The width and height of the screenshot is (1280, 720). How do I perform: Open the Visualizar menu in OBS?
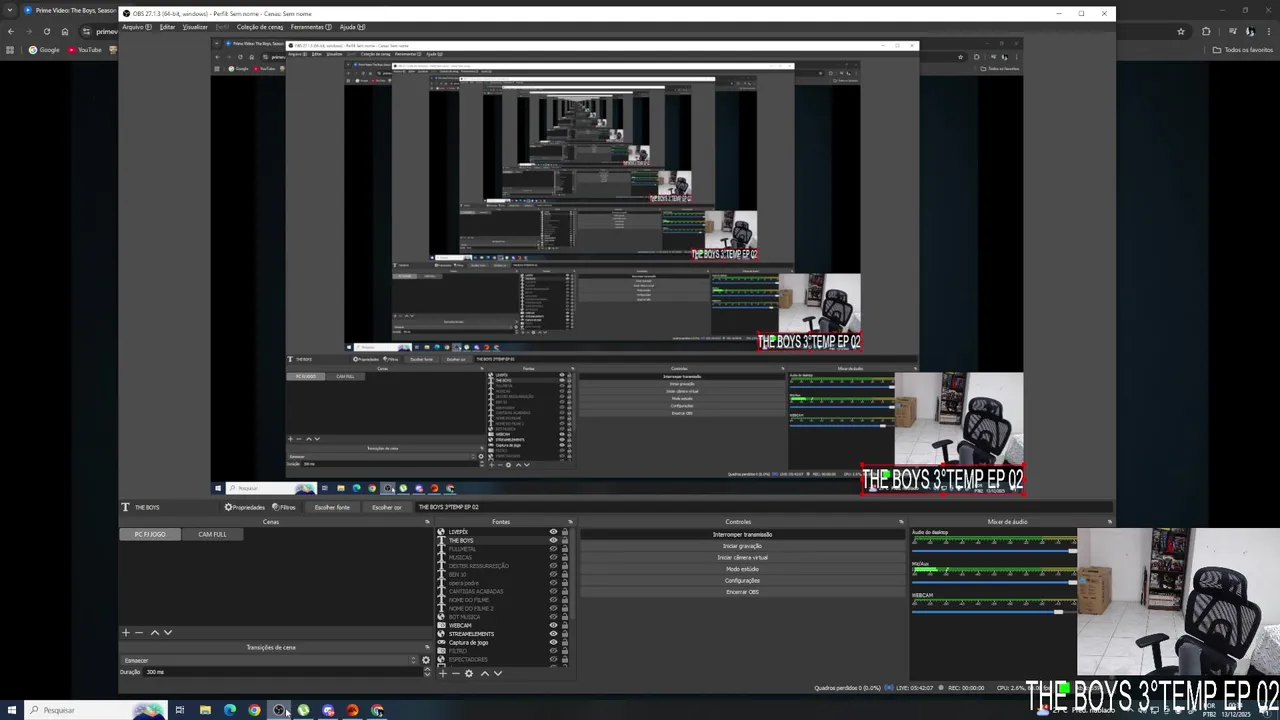coord(195,27)
